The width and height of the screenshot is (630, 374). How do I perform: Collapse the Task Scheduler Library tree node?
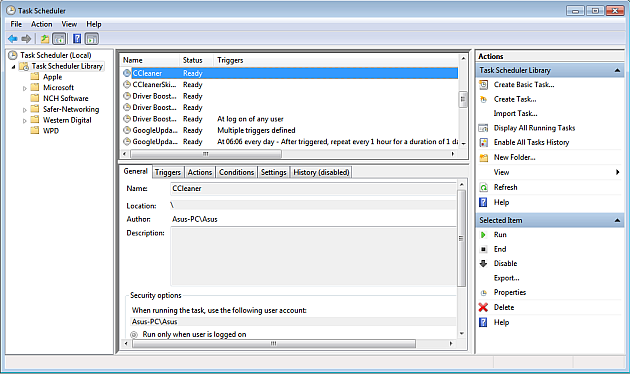click(x=13, y=67)
